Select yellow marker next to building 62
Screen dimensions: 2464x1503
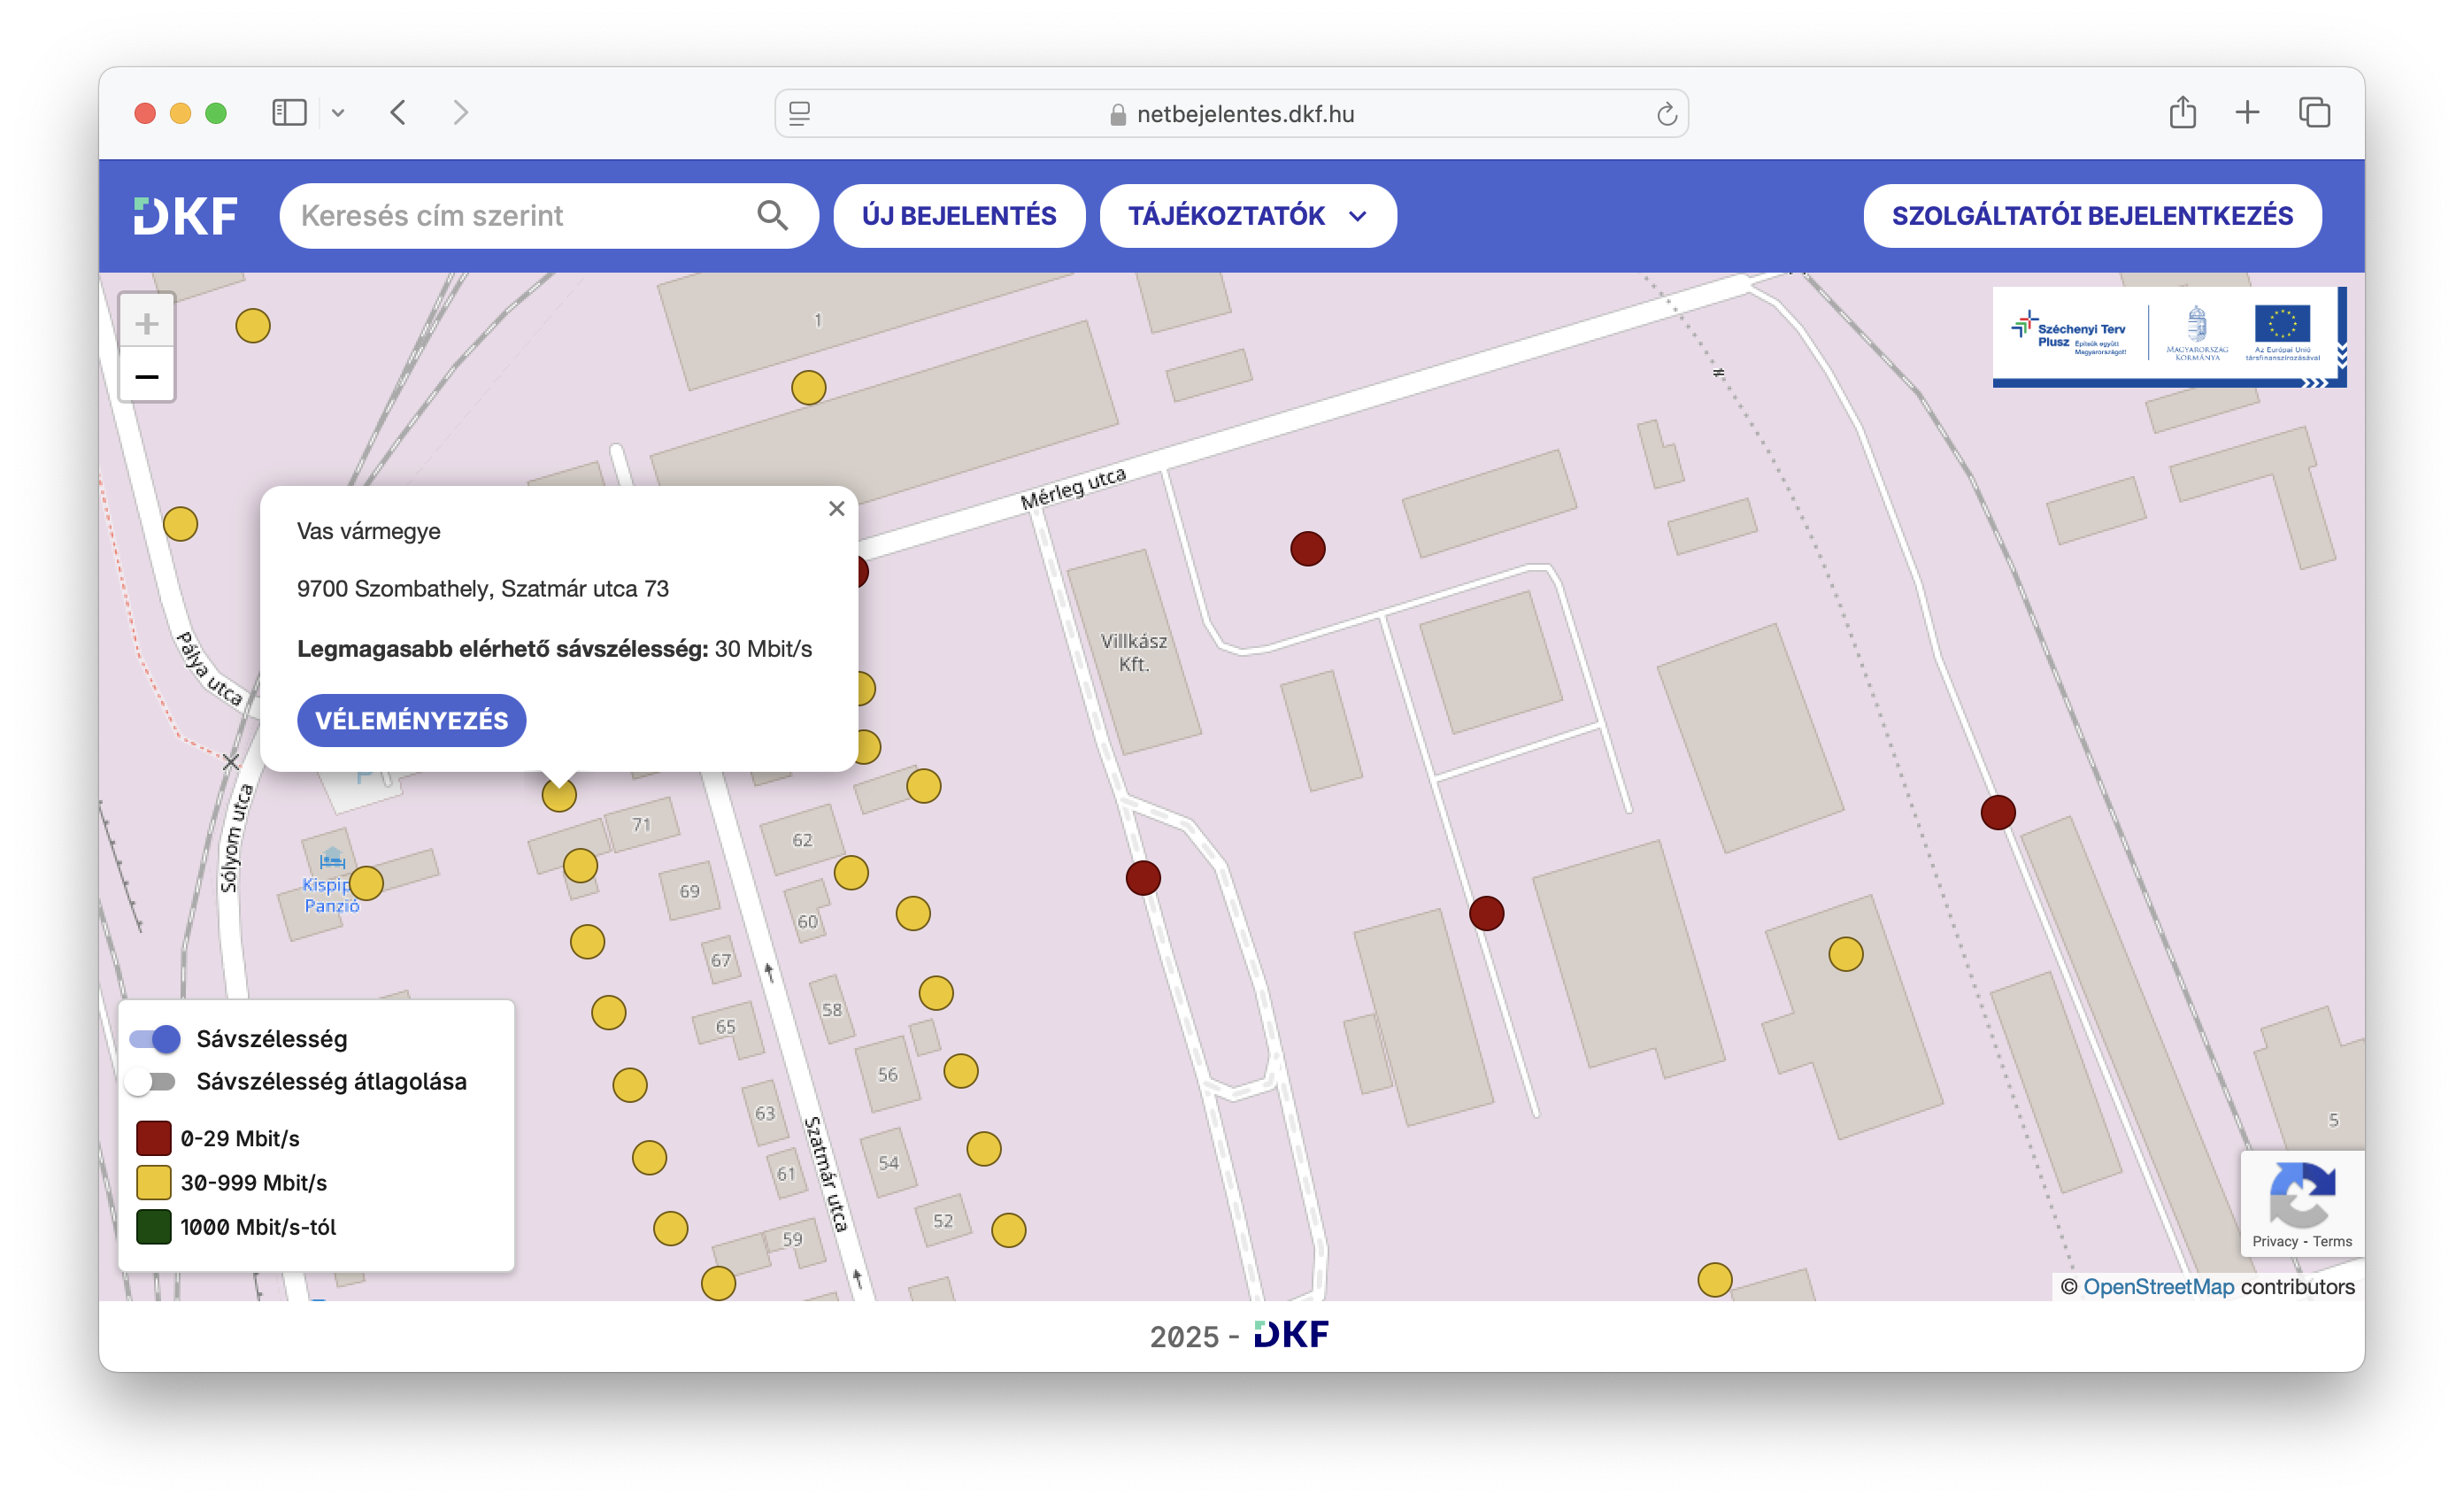click(851, 873)
